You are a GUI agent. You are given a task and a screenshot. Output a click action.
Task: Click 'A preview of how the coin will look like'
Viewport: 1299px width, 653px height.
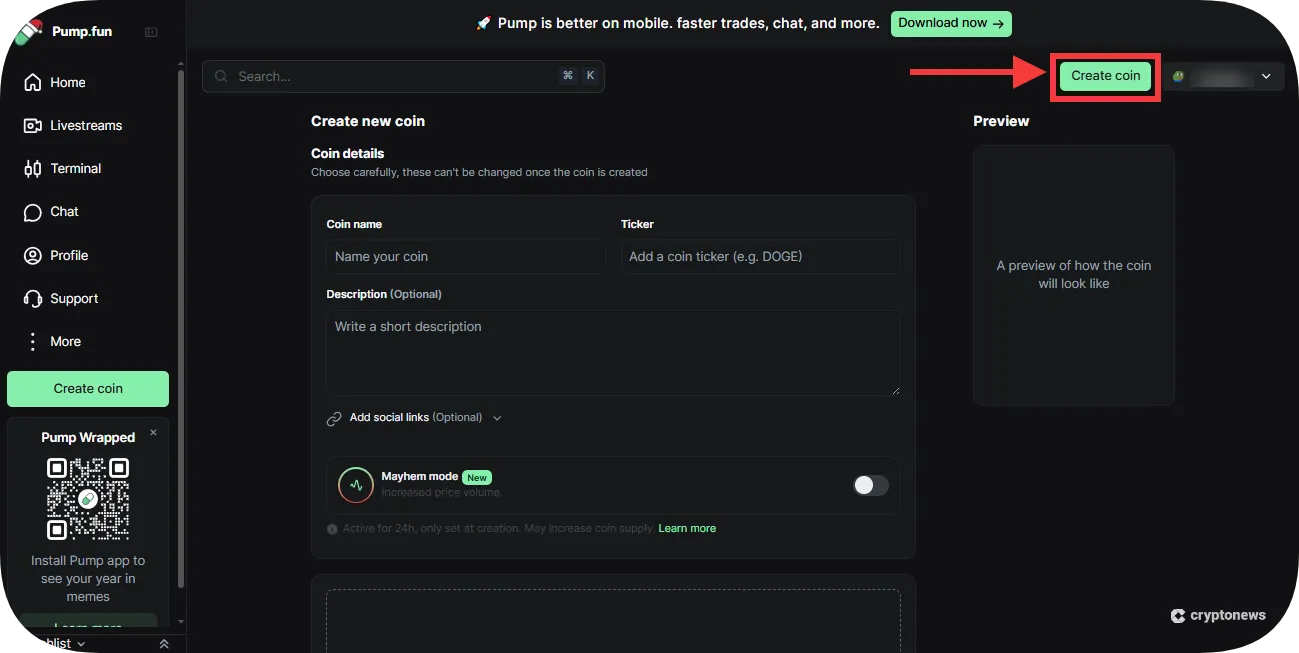pyautogui.click(x=1074, y=274)
